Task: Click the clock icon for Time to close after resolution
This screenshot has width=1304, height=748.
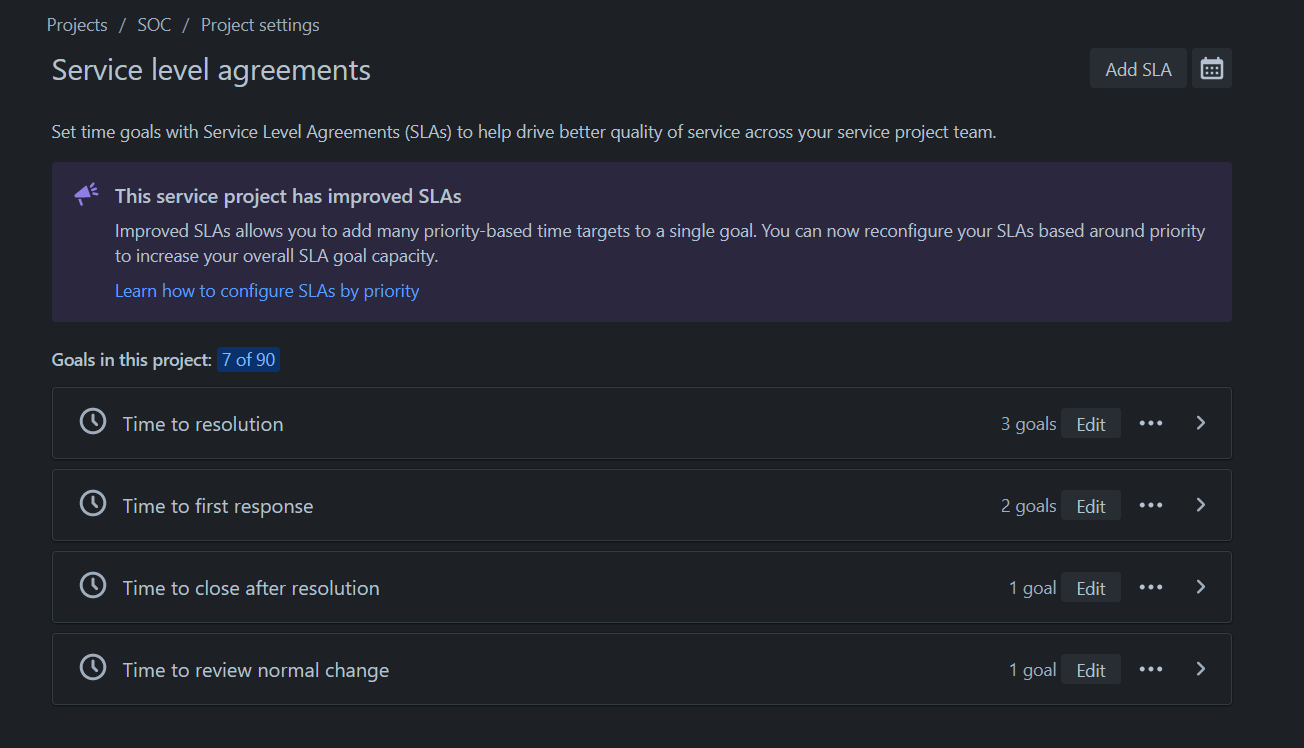Action: pyautogui.click(x=93, y=586)
